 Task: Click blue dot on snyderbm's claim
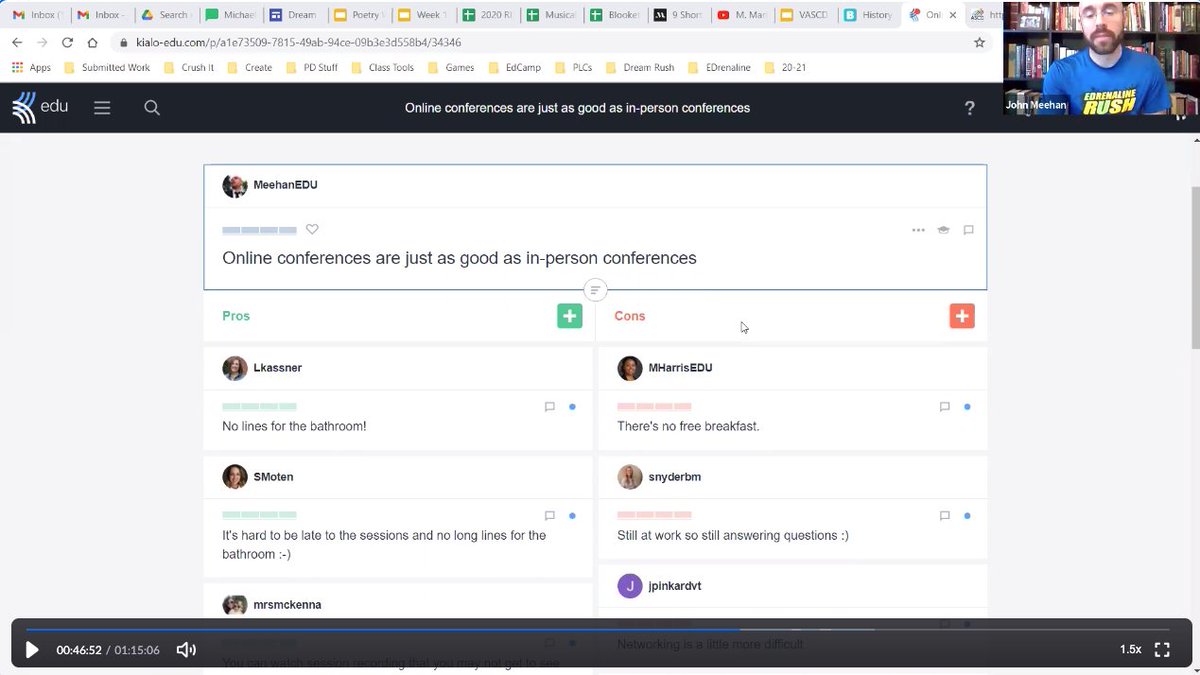tap(967, 516)
